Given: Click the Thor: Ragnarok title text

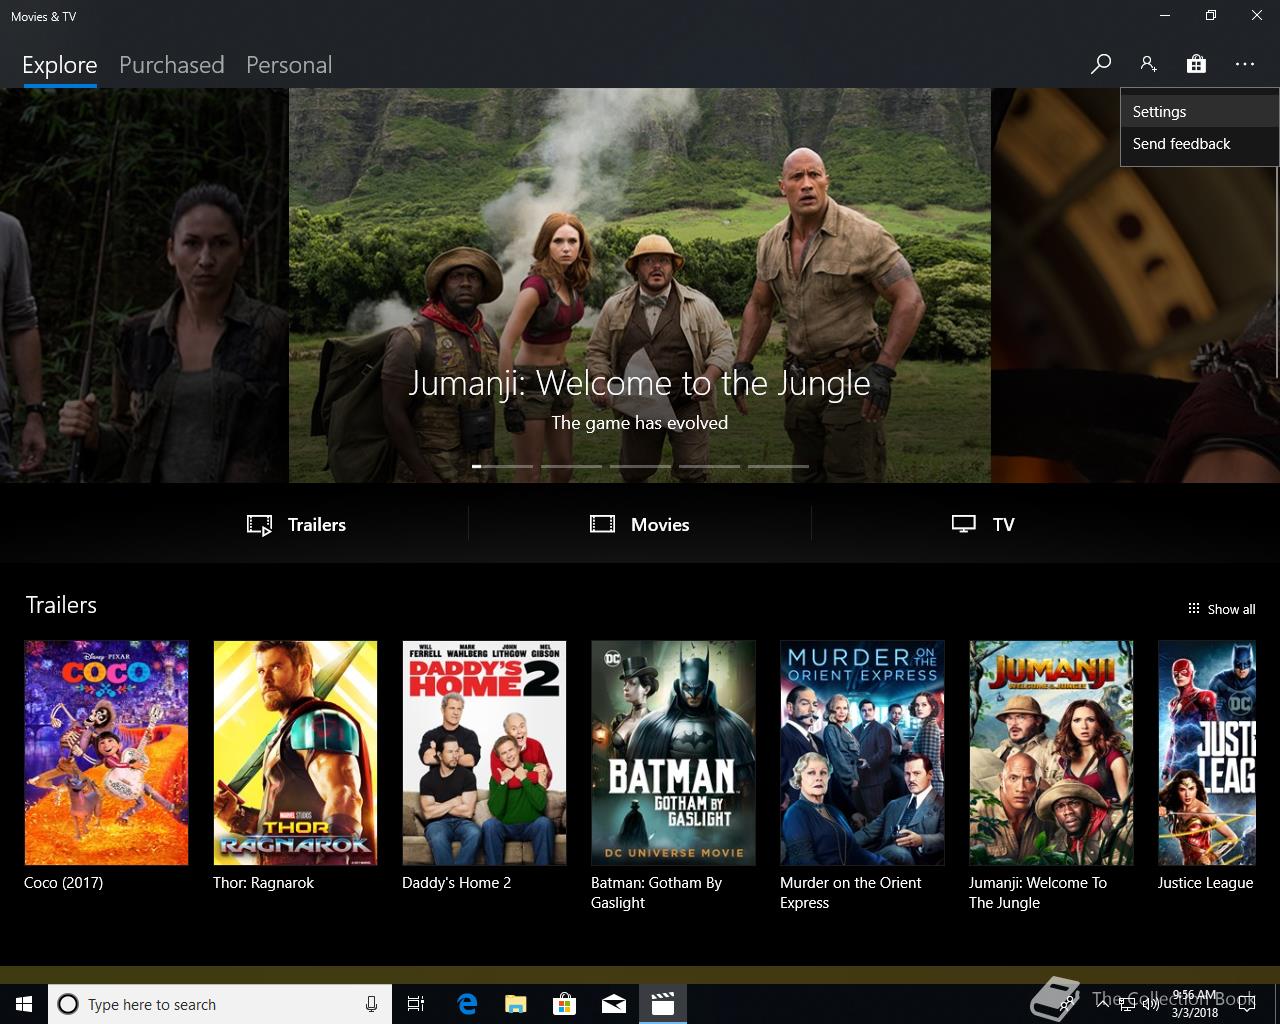Looking at the screenshot, I should click(263, 883).
